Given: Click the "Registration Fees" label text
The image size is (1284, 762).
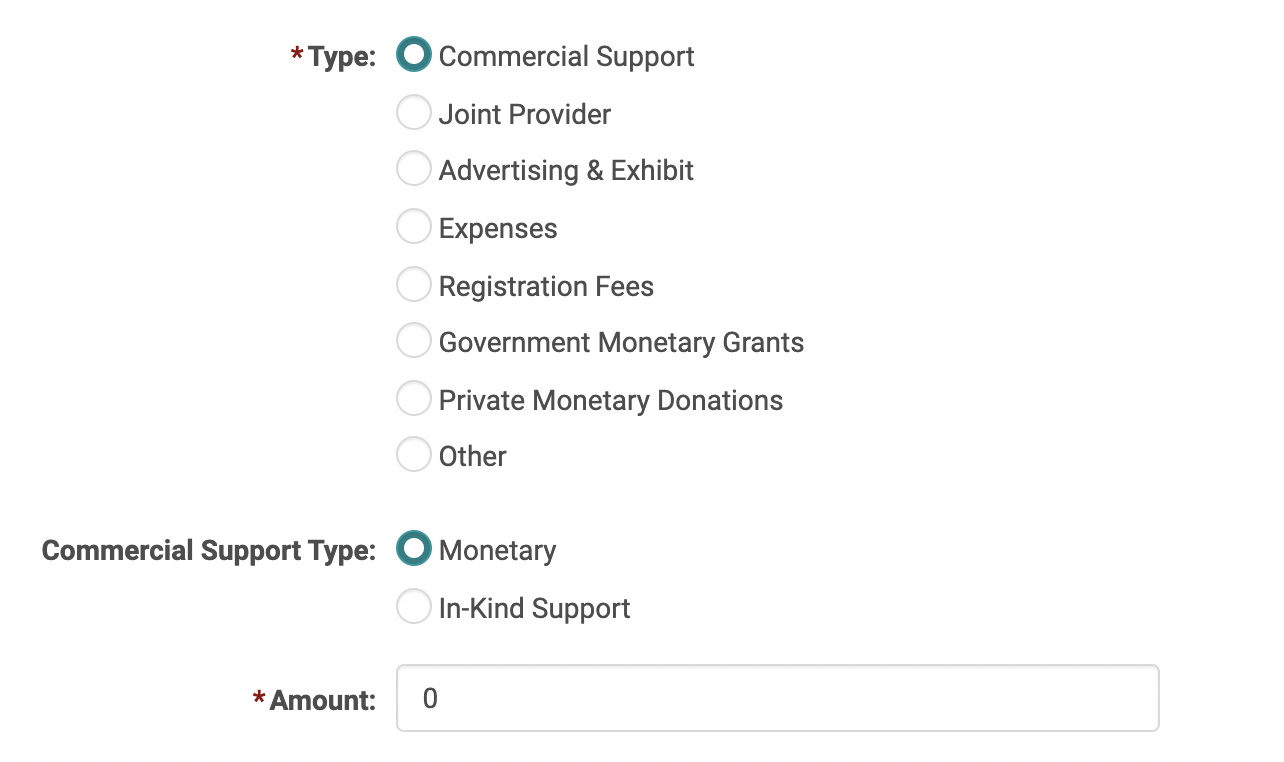Looking at the screenshot, I should (546, 287).
